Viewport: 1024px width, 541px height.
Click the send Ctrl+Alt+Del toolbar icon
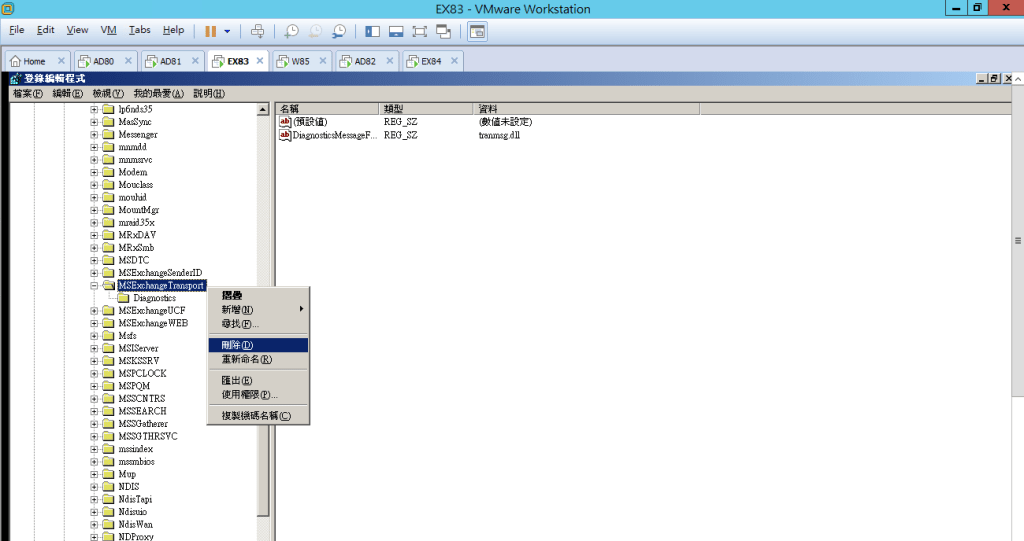pyautogui.click(x=258, y=31)
